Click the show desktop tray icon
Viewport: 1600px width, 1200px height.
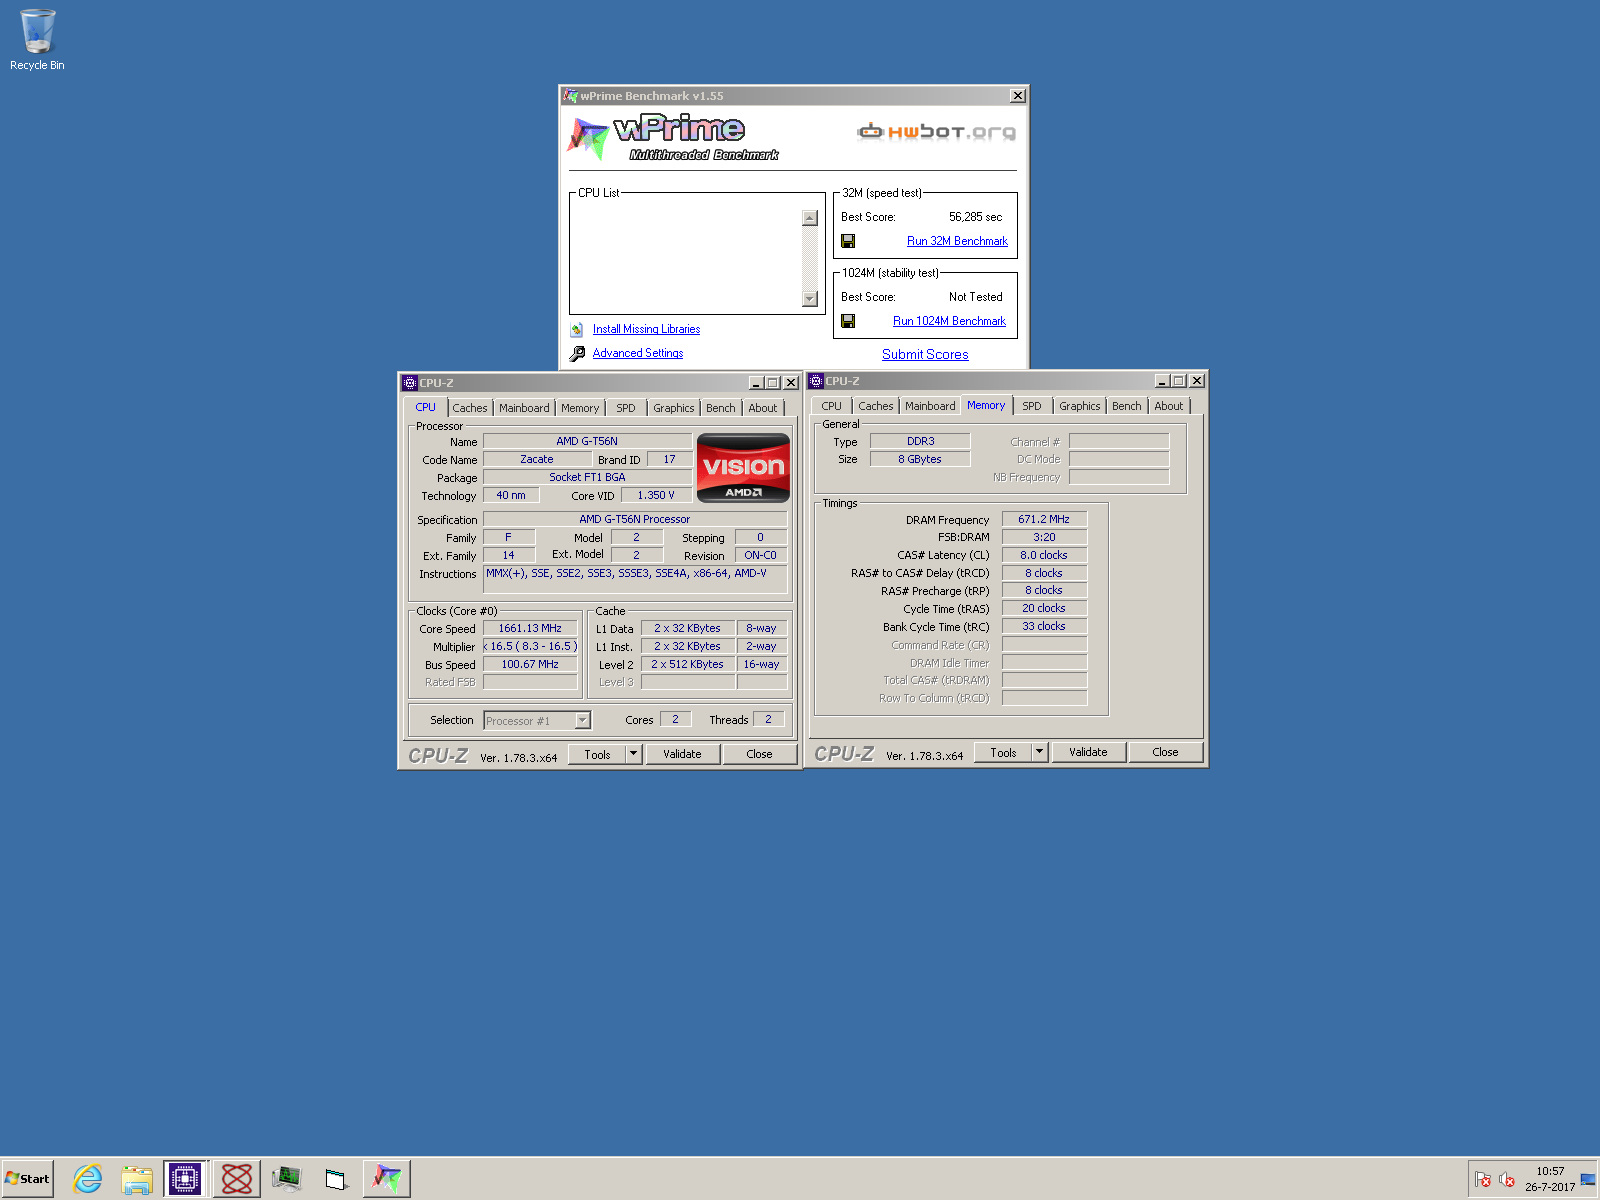[x=1588, y=1180]
